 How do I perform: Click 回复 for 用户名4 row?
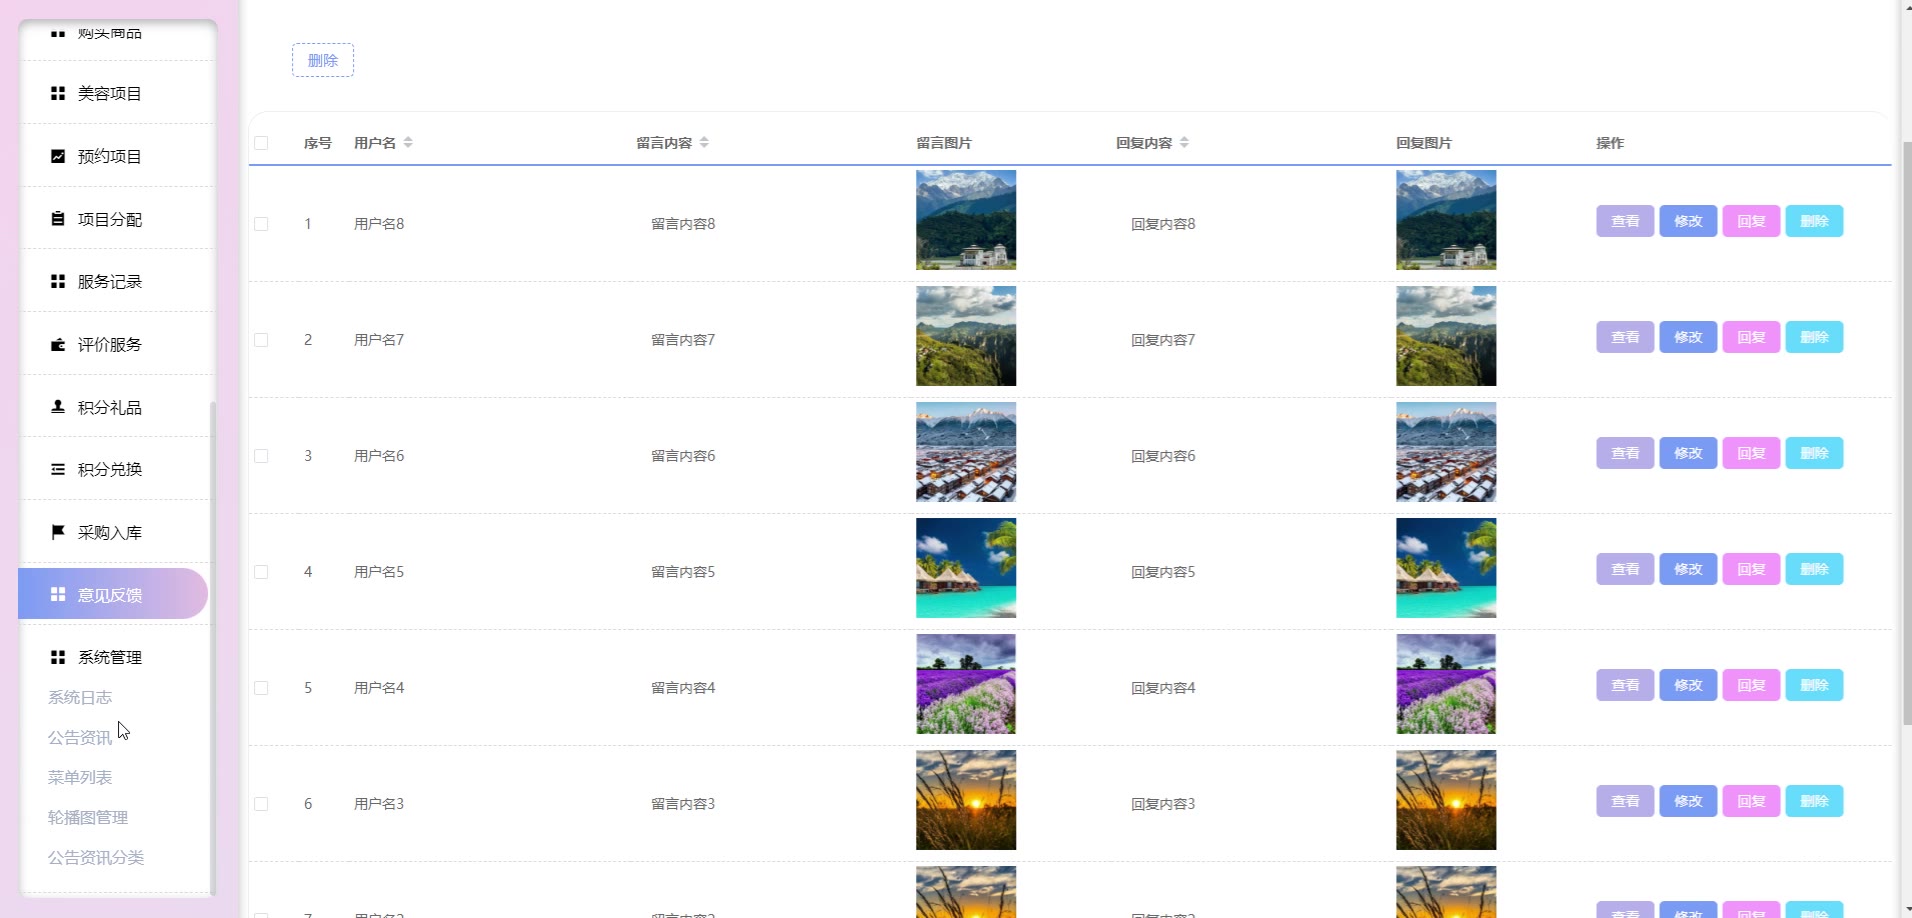1751,685
